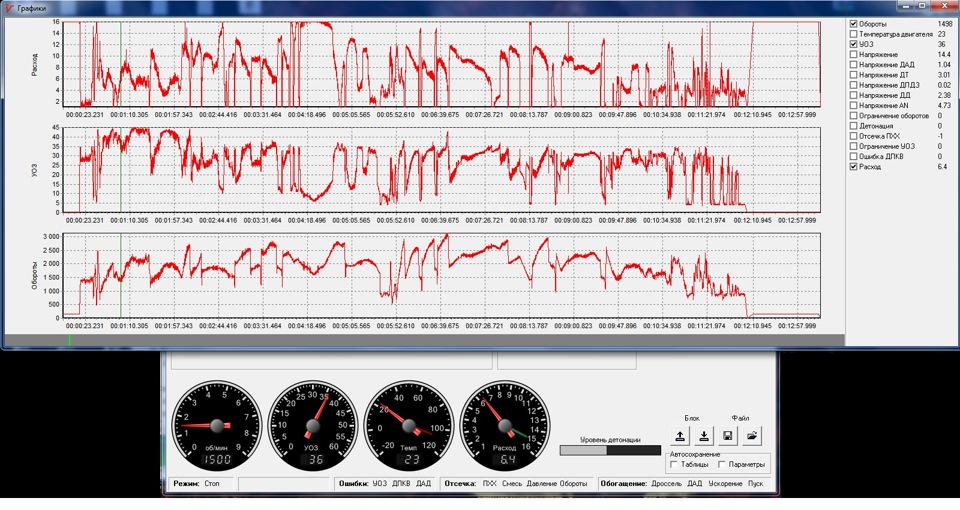Click the Графики window title icon
The height and width of the screenshot is (510, 960).
(x=9, y=8)
